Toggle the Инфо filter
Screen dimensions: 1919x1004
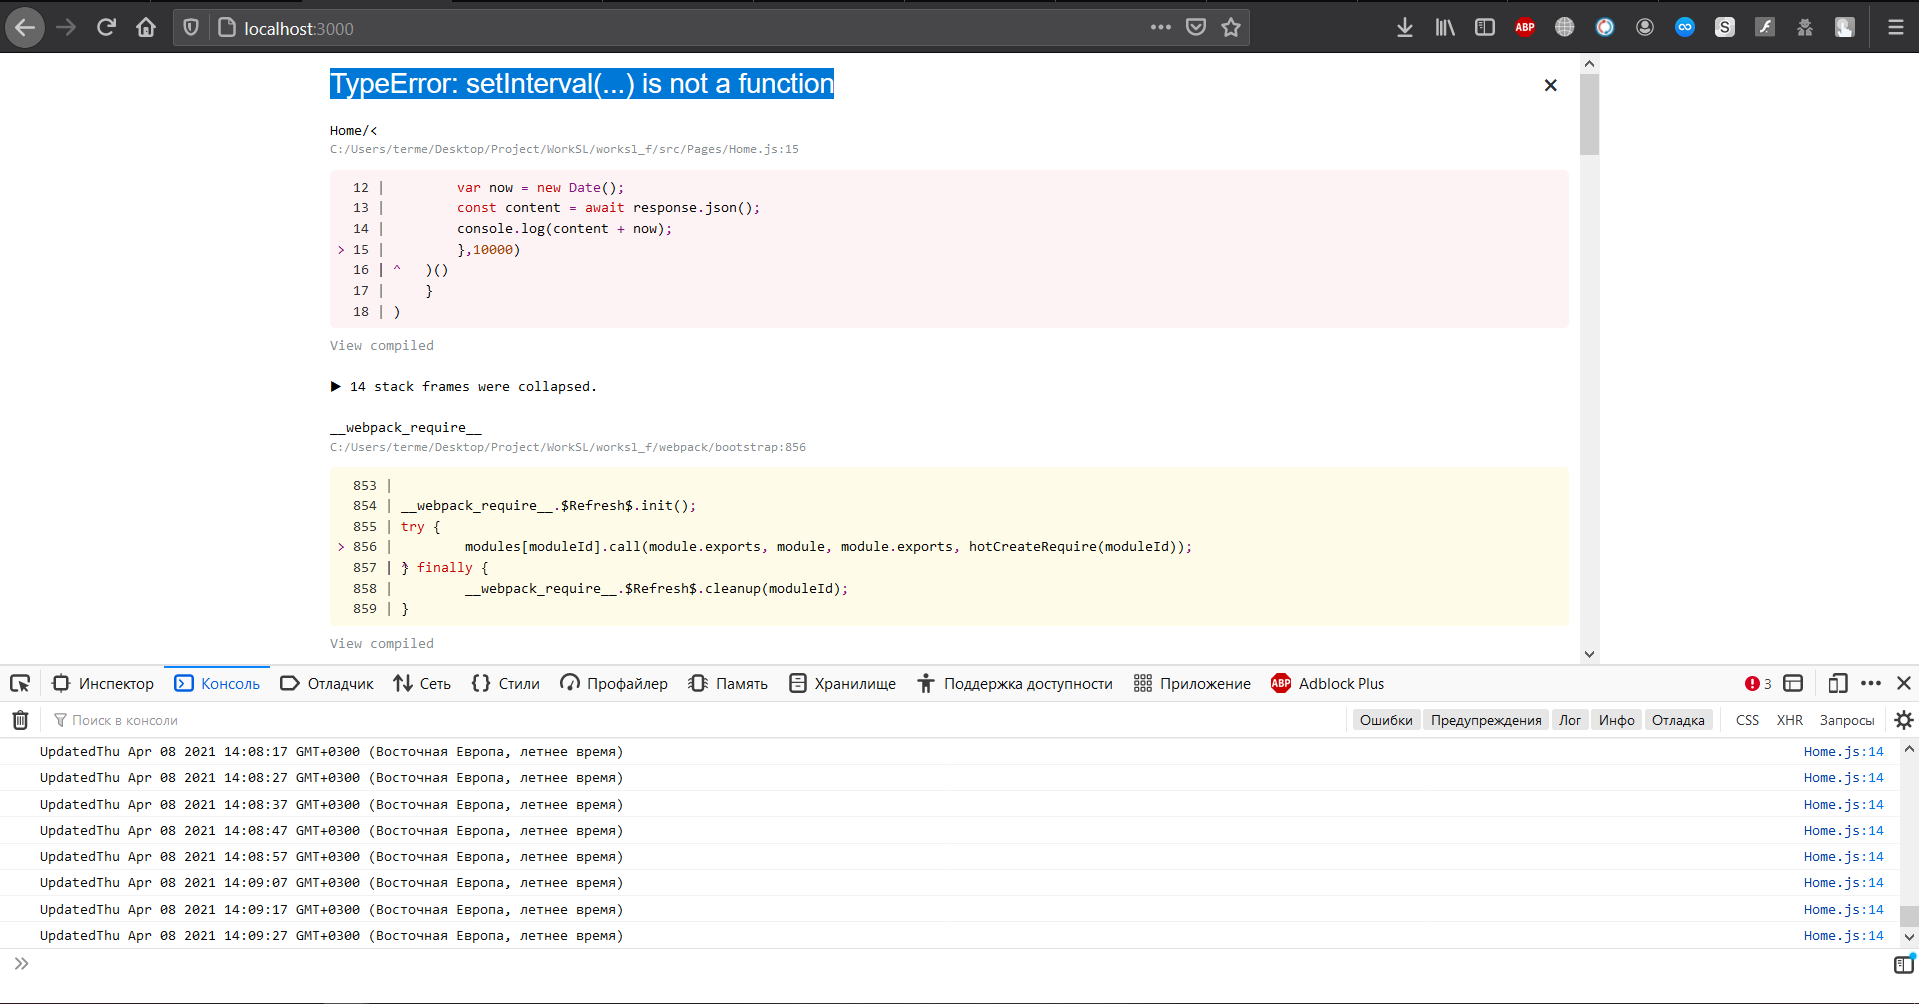[x=1616, y=720]
